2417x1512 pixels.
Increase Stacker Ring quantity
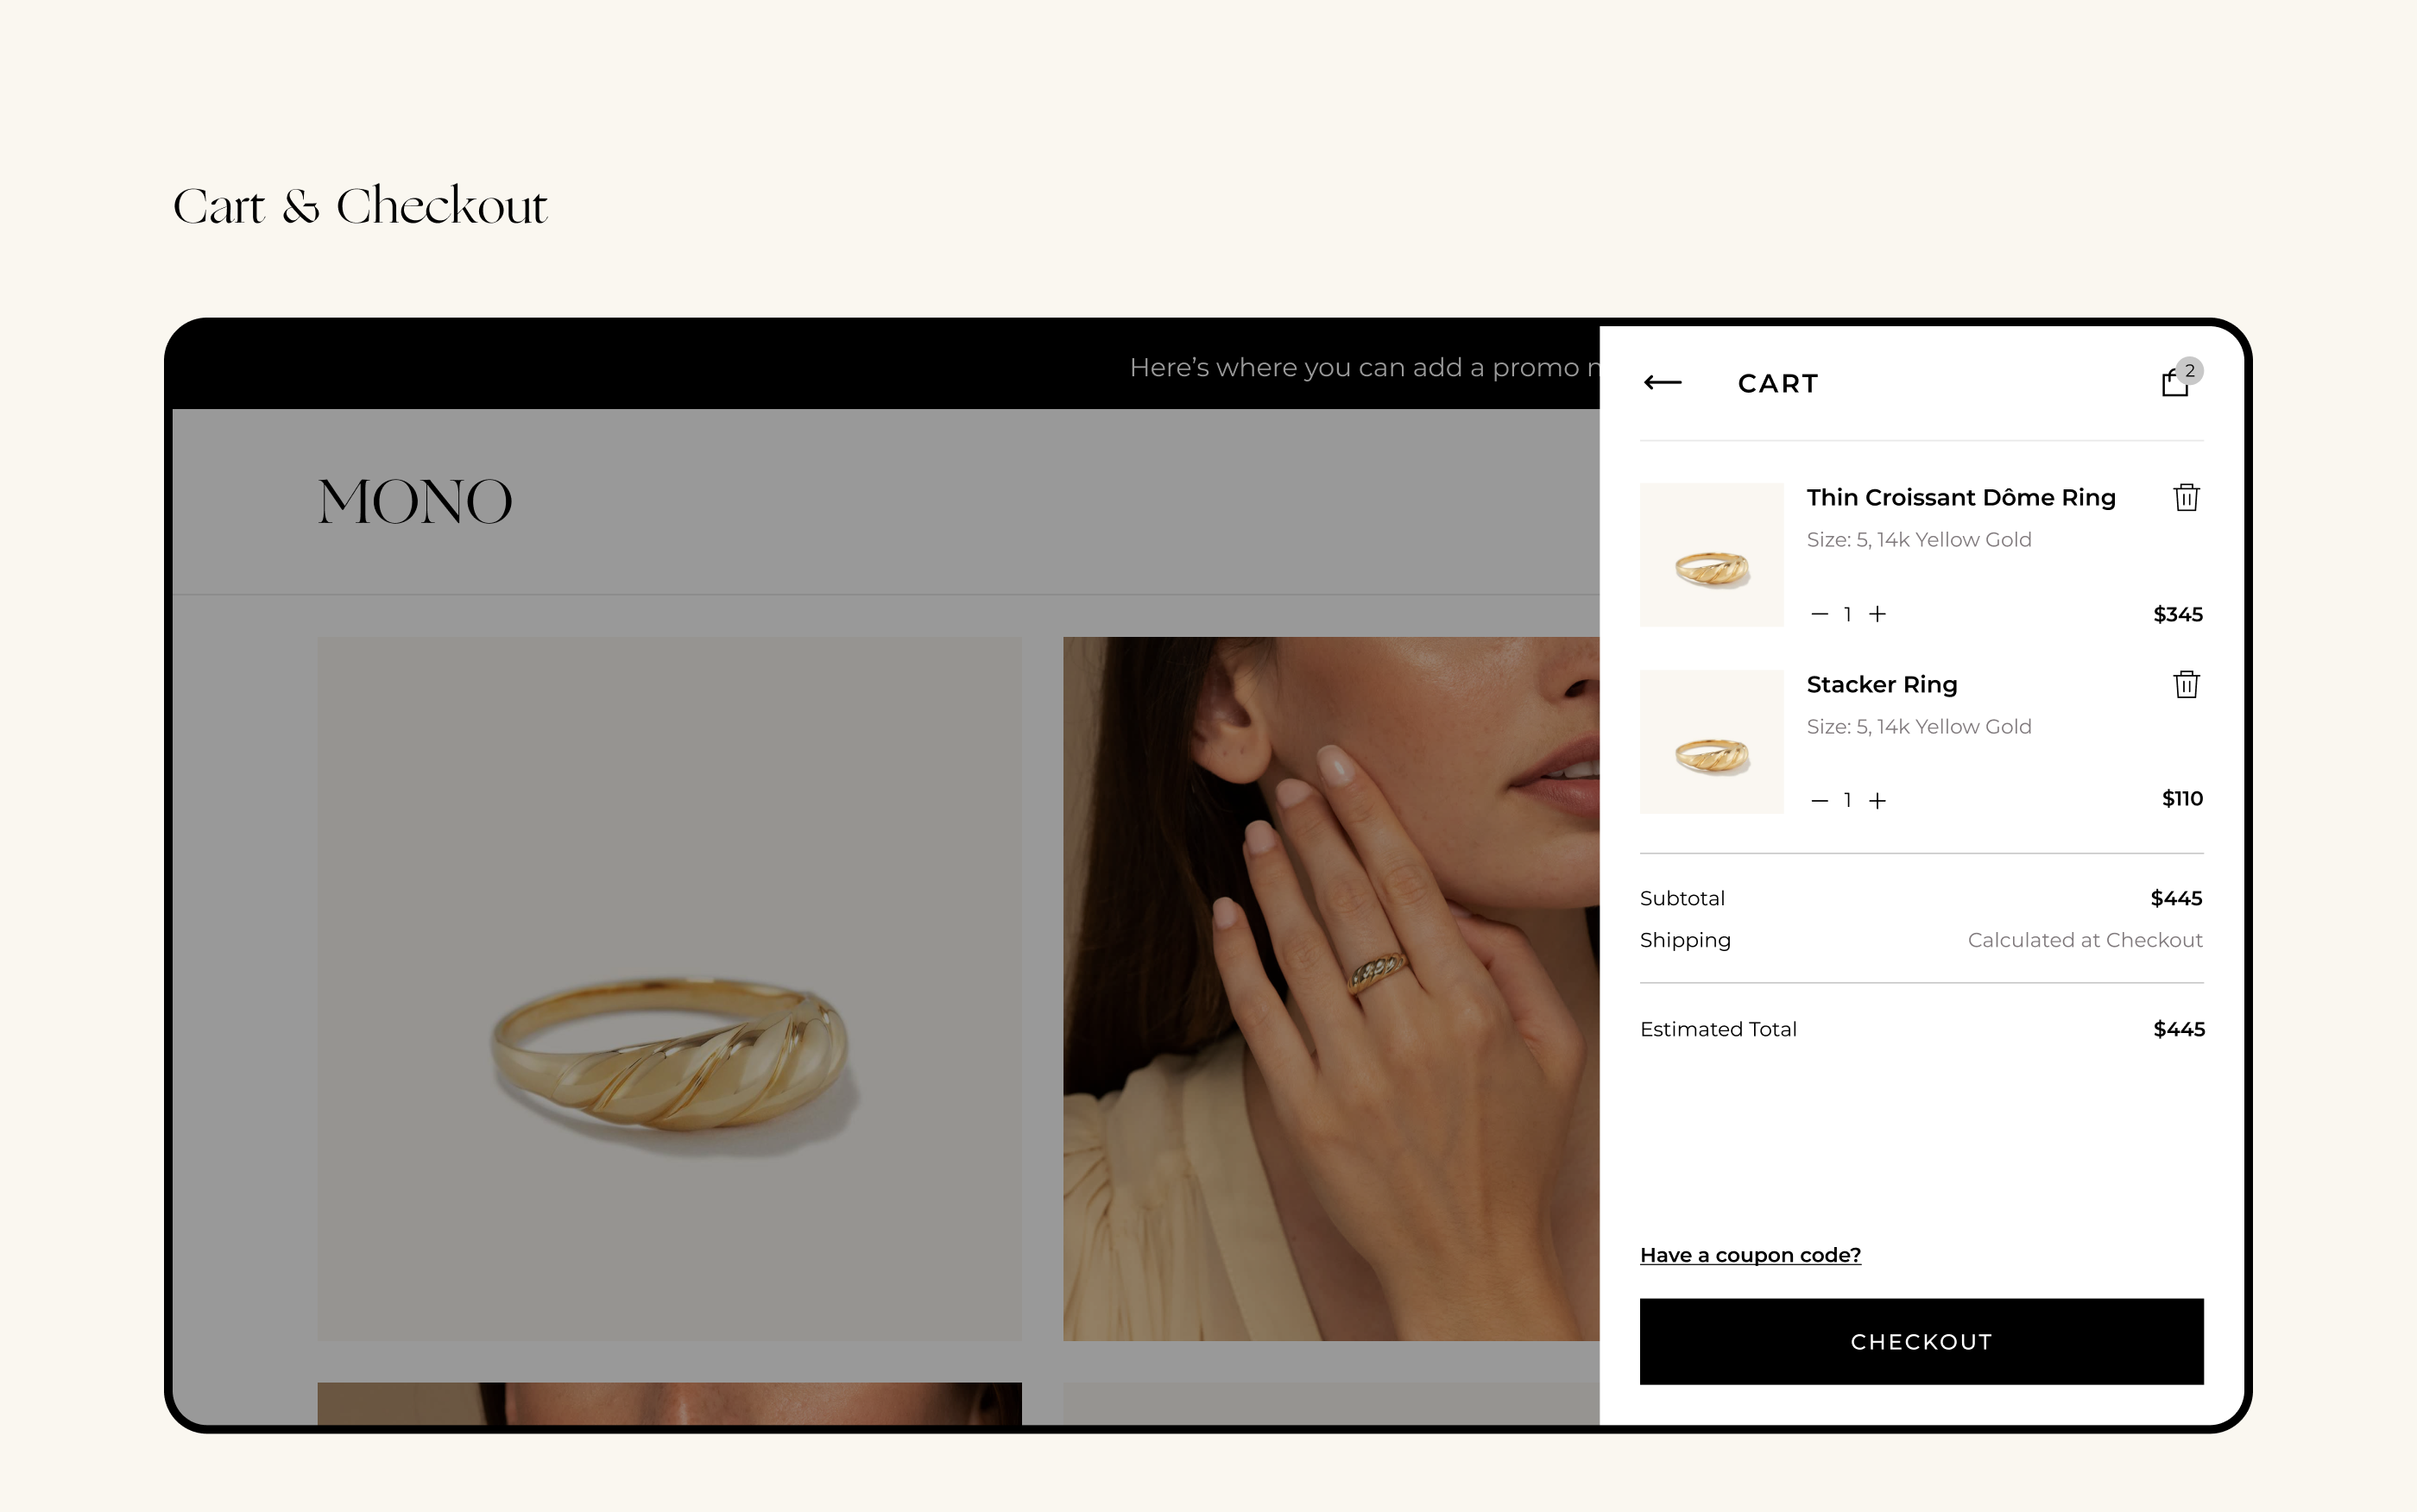point(1877,801)
